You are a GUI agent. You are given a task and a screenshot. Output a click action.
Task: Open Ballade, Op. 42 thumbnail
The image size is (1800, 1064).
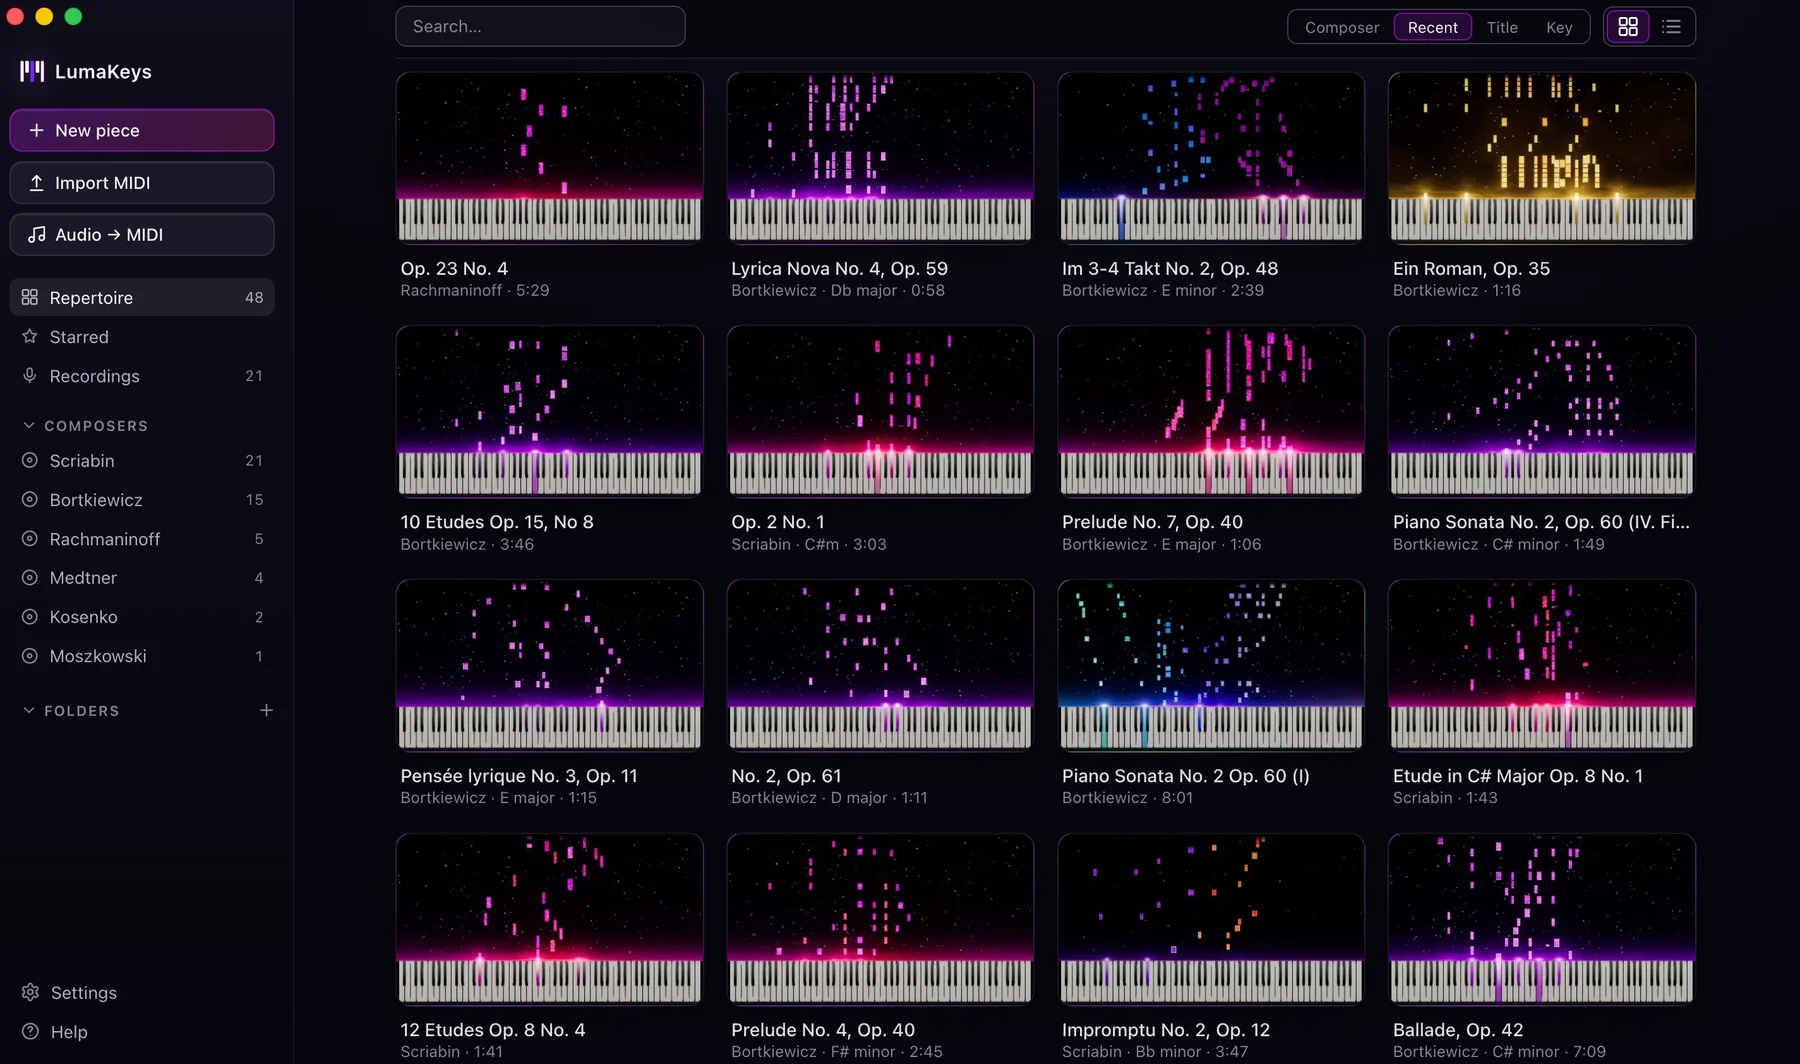click(x=1542, y=919)
